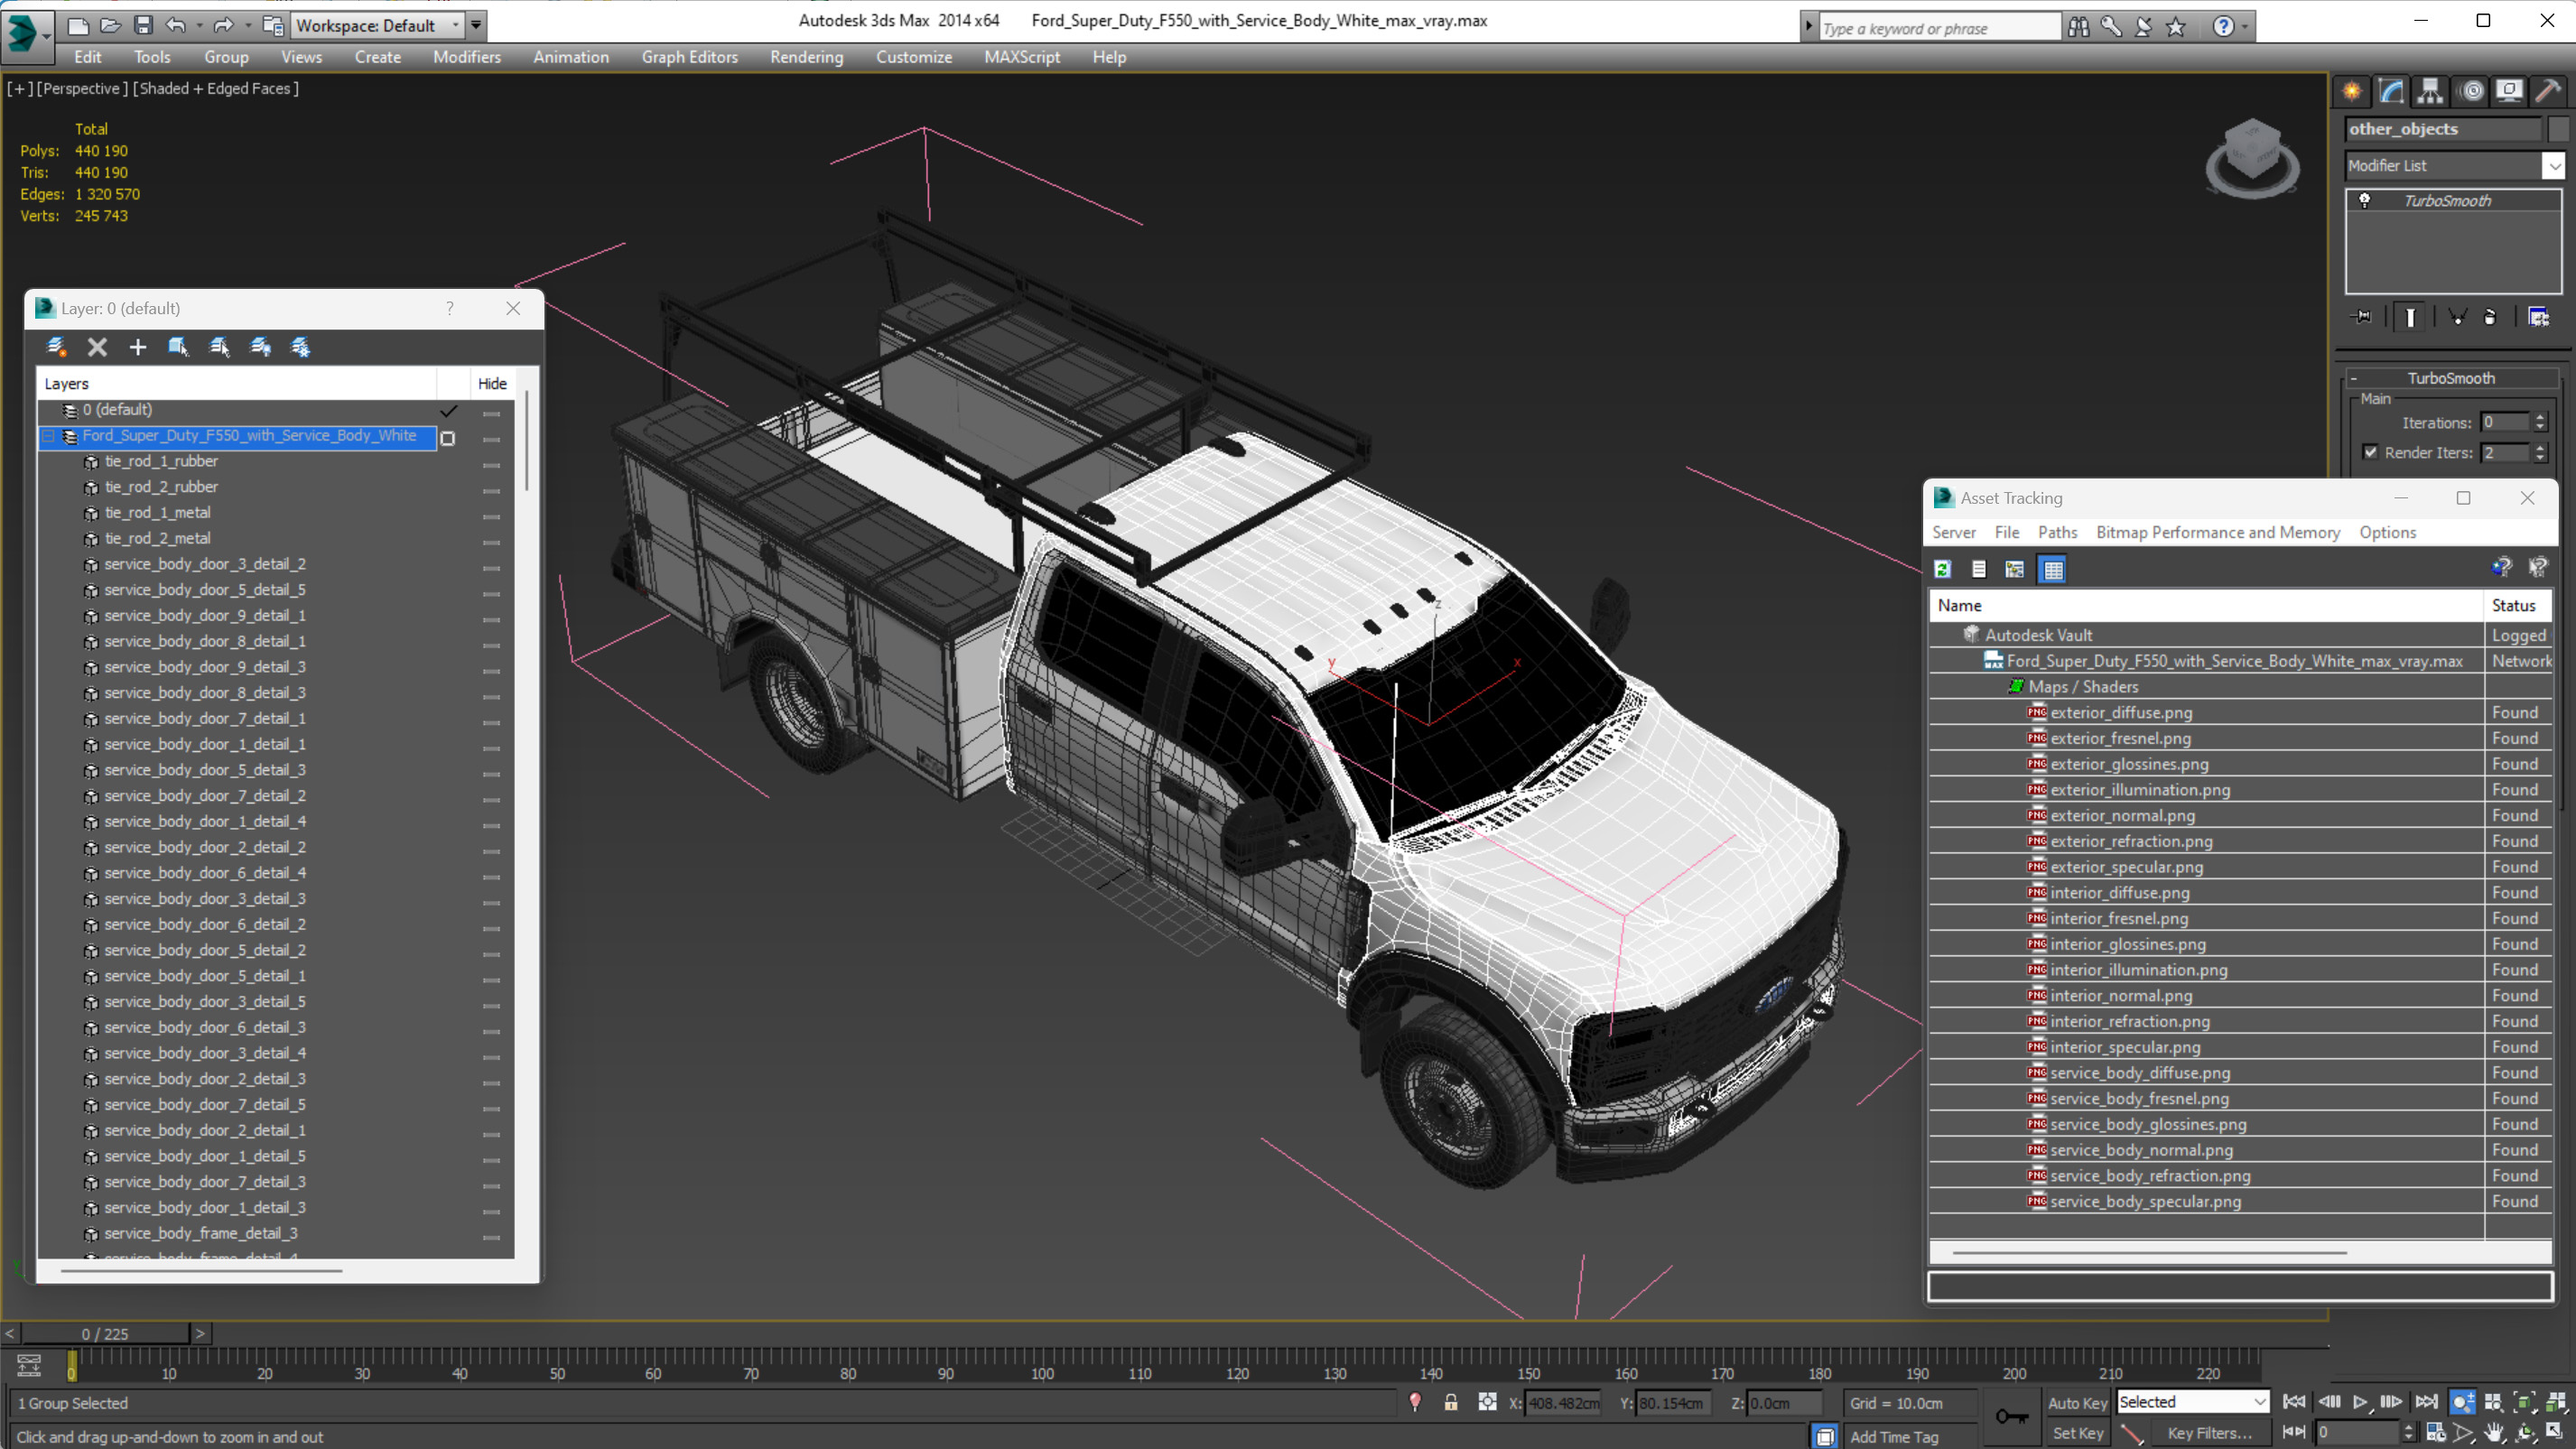Click the Shaded + Edged Faces label

coord(215,88)
